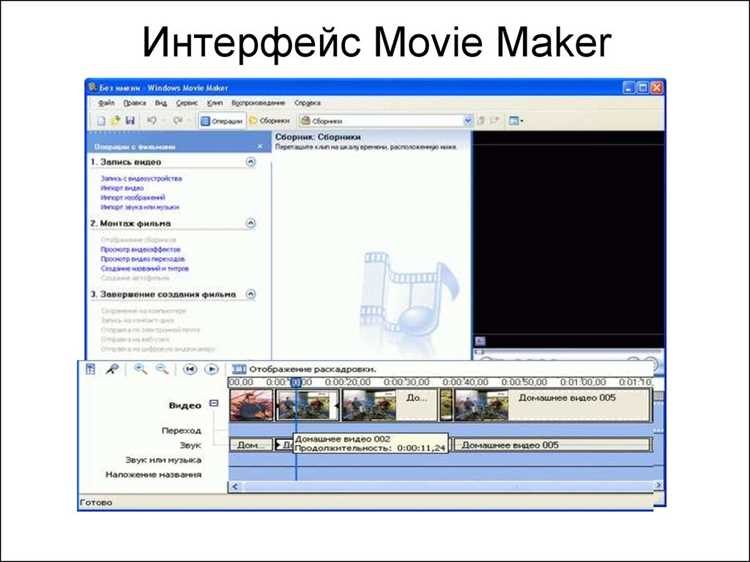Image resolution: width=750 pixels, height=562 pixels.
Task: Switch to Отображение раскадровки view
Action: point(304,369)
